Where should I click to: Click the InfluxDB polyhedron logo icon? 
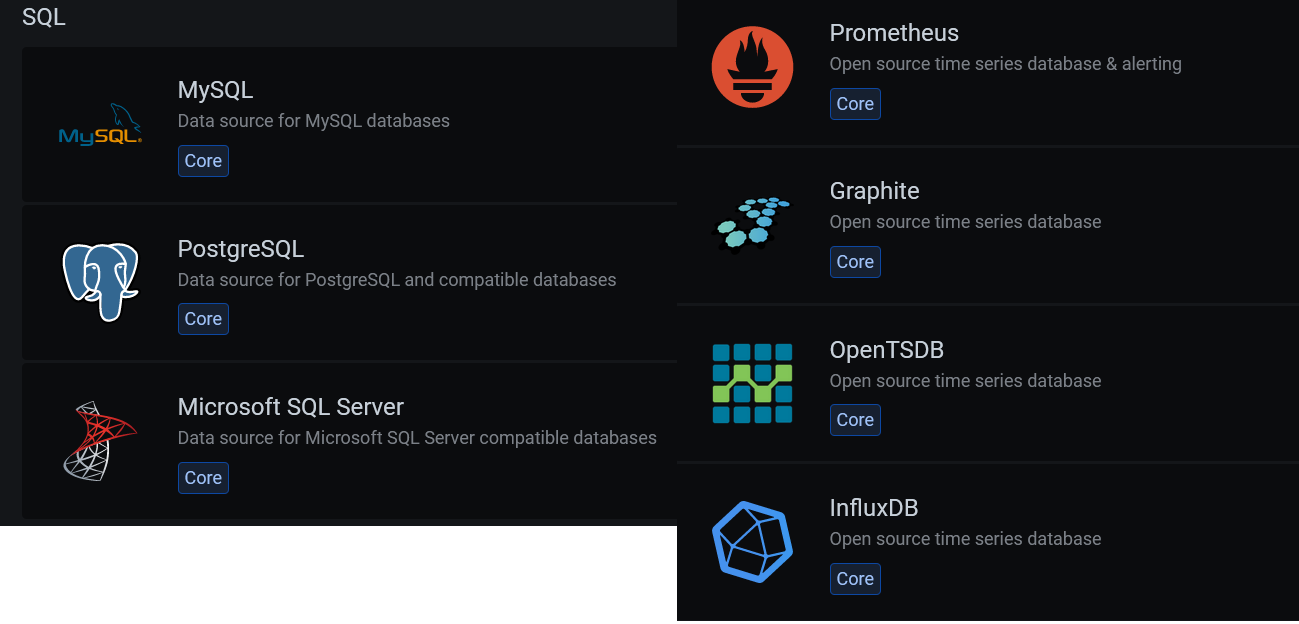pos(752,541)
